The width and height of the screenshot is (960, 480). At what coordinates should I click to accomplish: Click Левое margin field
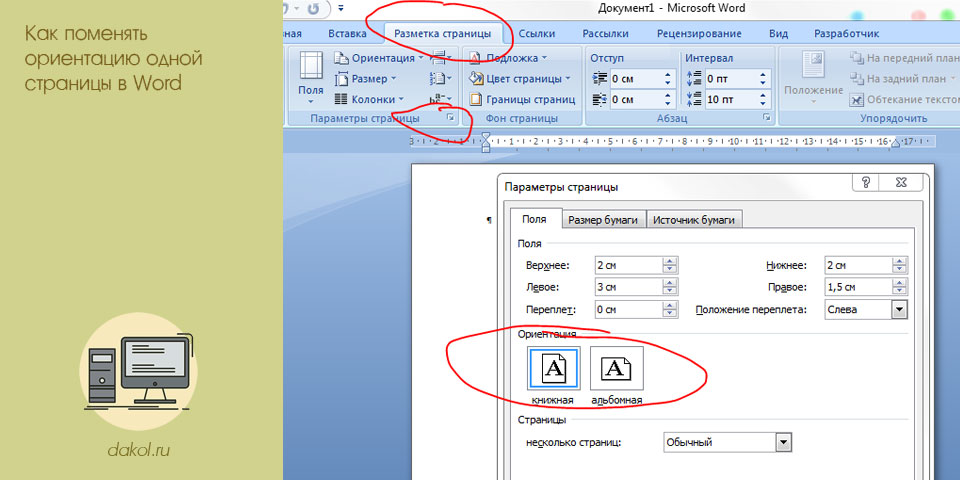(x=629, y=287)
